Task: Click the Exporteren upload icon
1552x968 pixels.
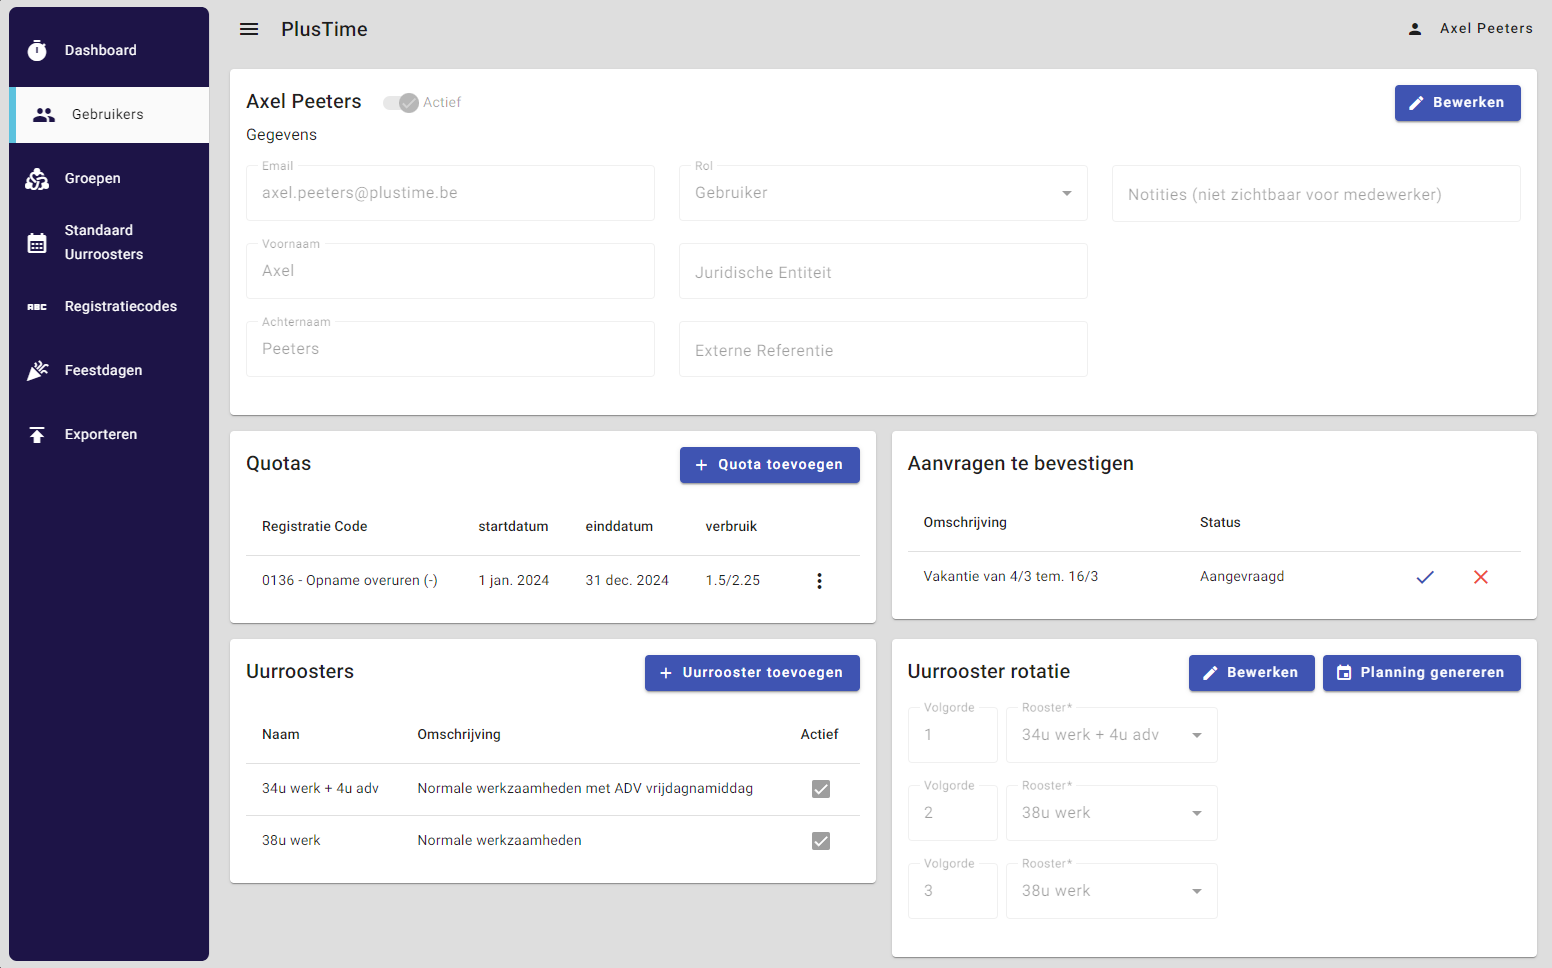Action: coord(37,435)
